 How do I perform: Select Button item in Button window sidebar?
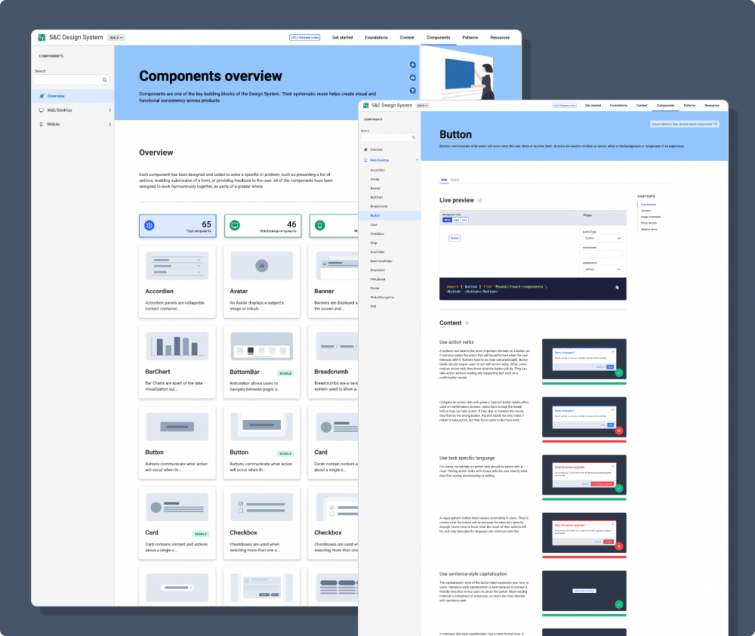(x=390, y=216)
